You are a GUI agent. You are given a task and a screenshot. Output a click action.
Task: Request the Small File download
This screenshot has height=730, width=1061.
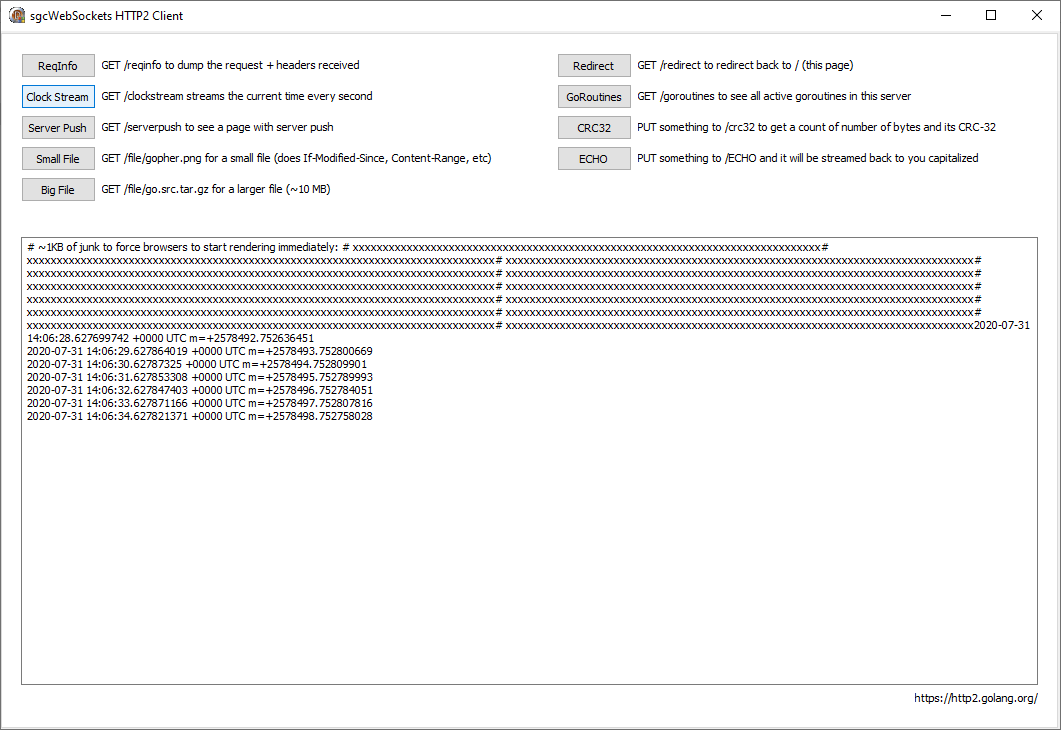point(58,159)
